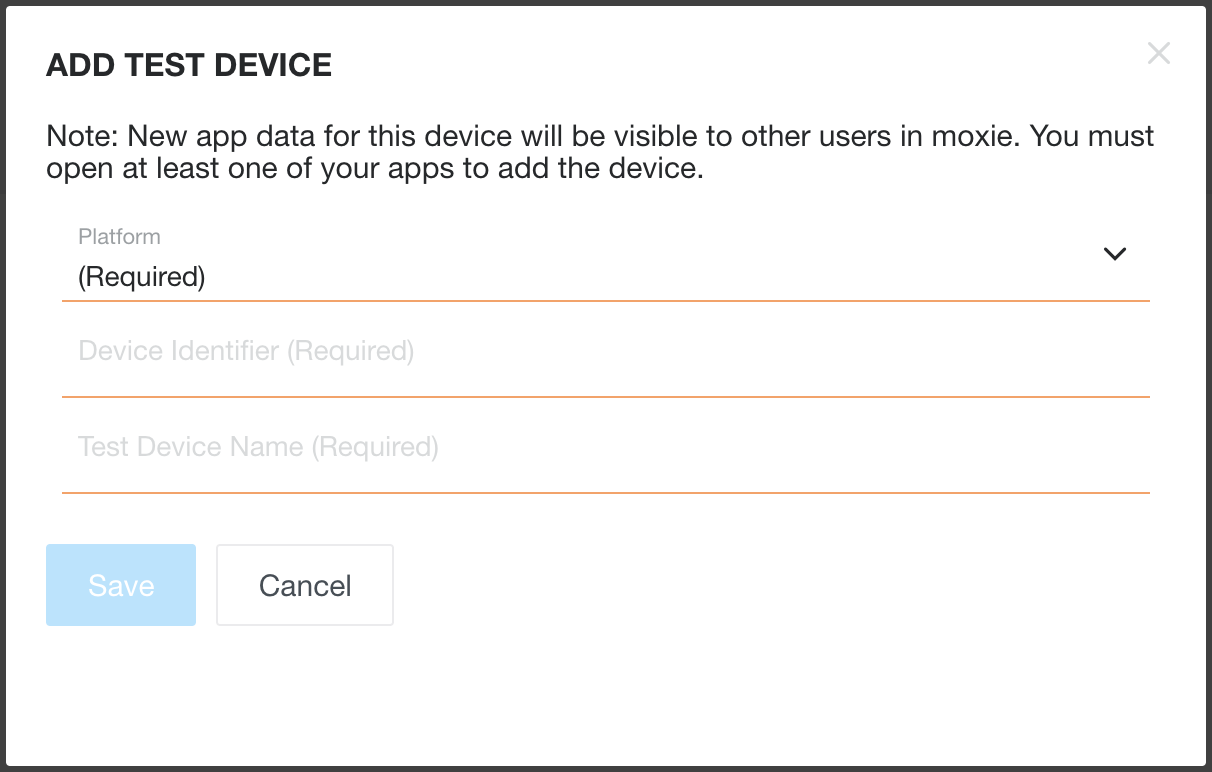The height and width of the screenshot is (772, 1212).
Task: Click the "ADD TEST DEVICE" heading
Action: [x=189, y=66]
